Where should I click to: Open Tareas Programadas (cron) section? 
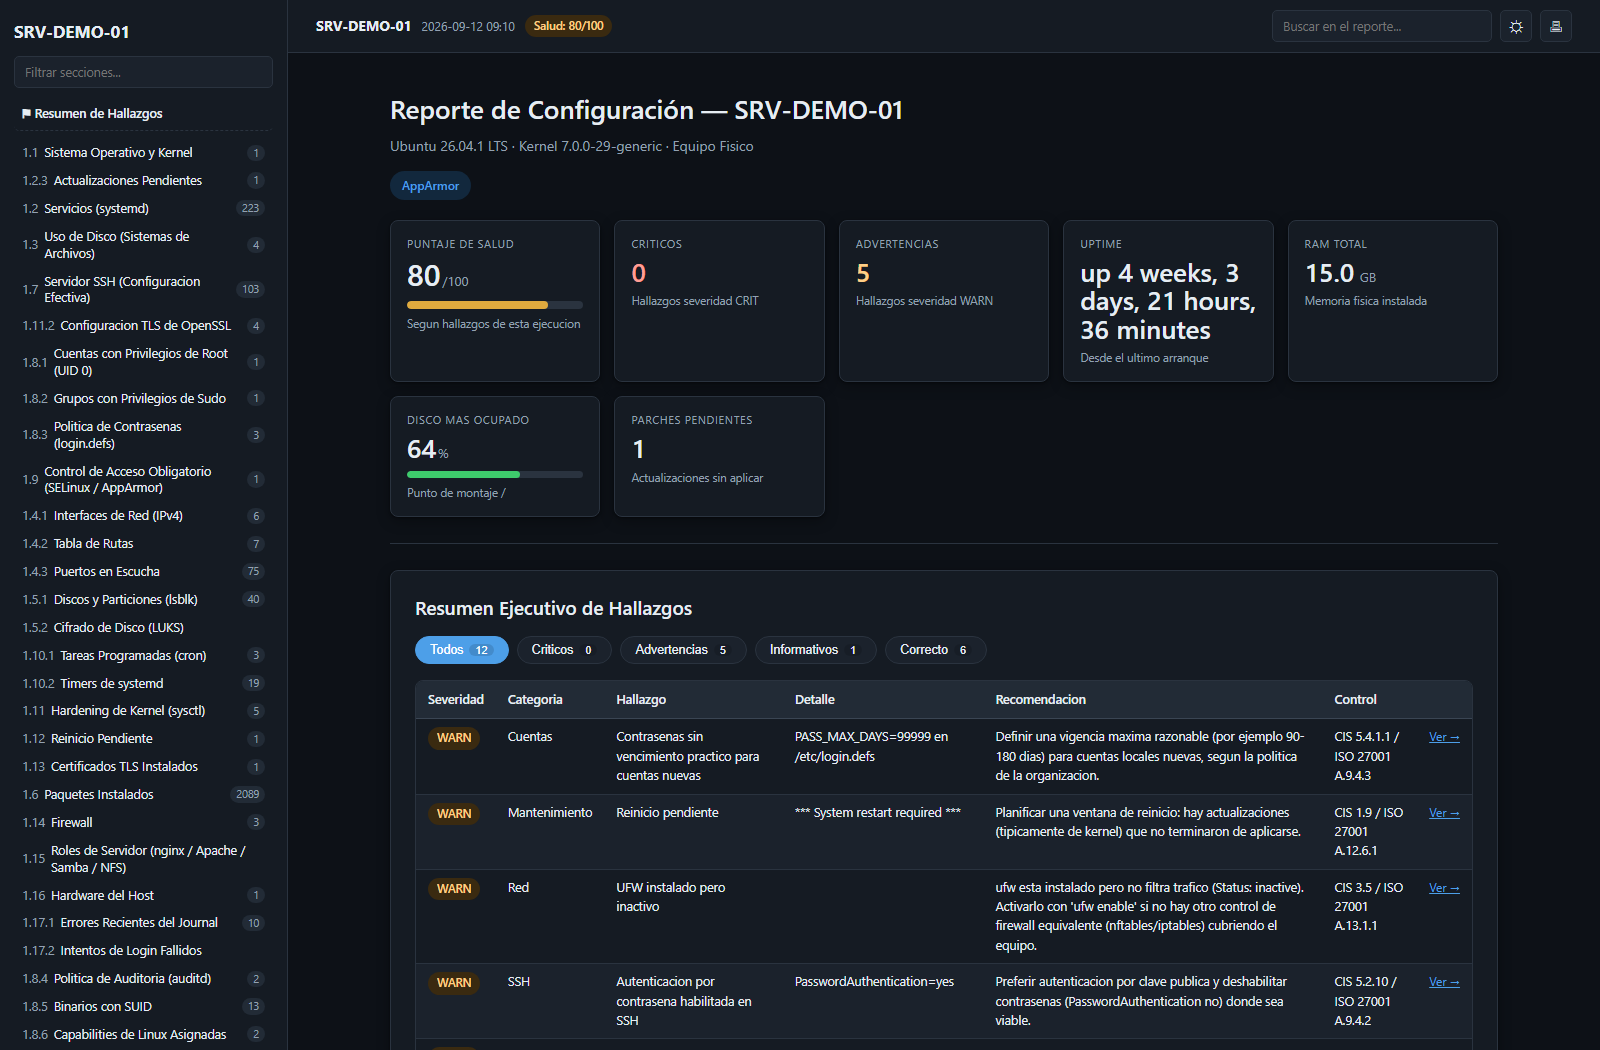click(x=143, y=656)
